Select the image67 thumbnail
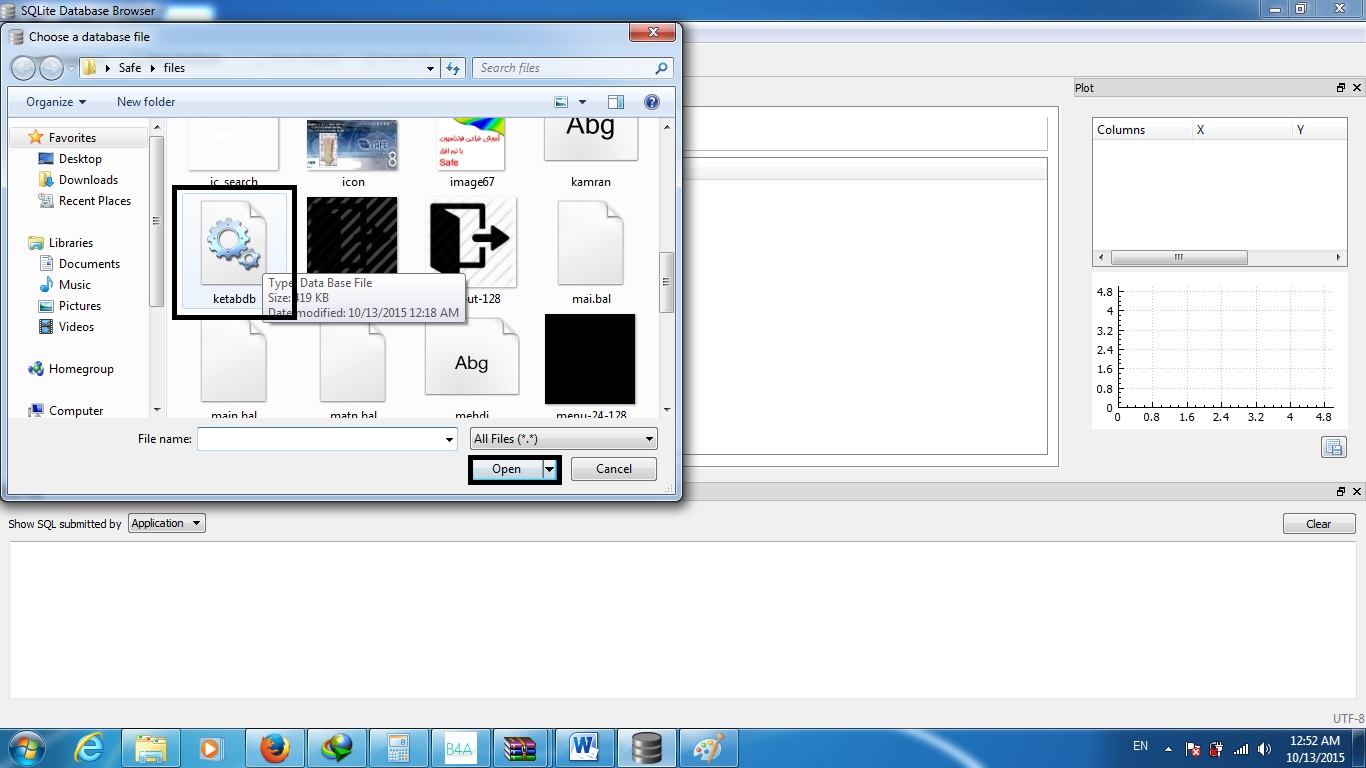The width and height of the screenshot is (1366, 768). (x=472, y=152)
